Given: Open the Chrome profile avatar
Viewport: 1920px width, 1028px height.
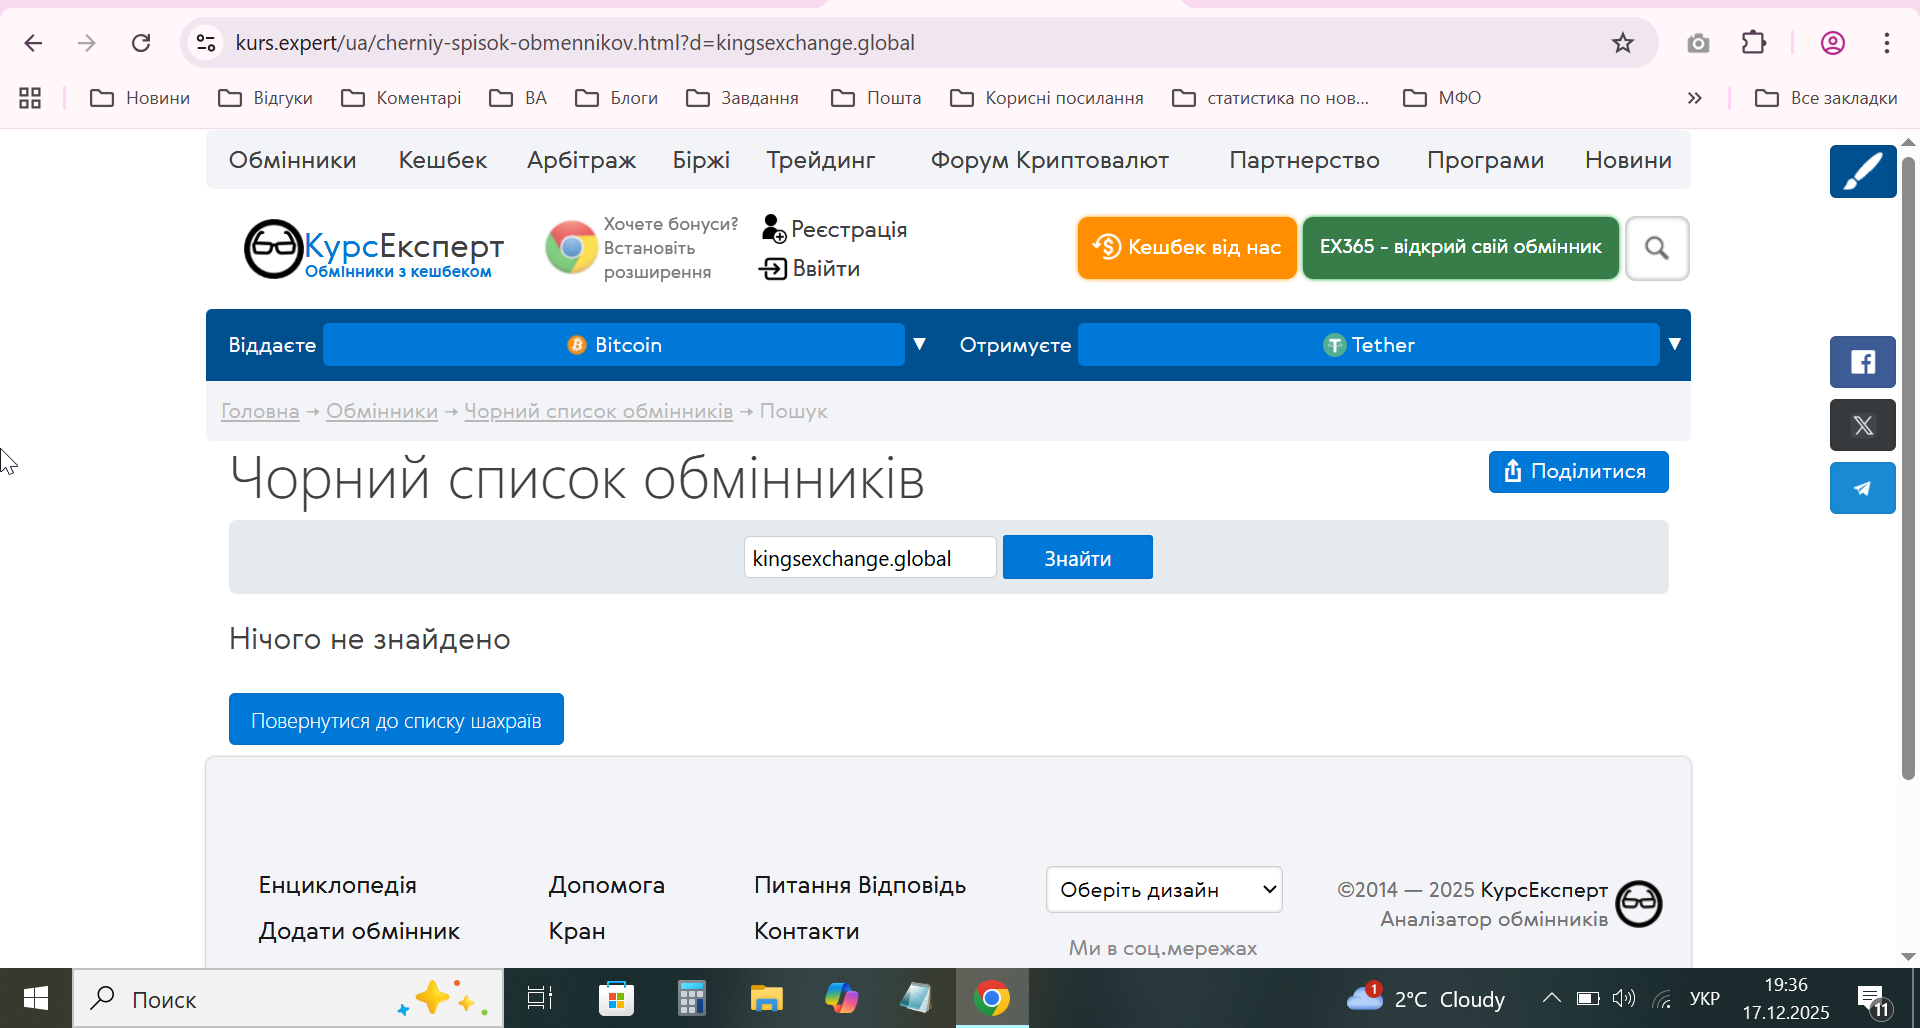Looking at the screenshot, I should 1833,43.
